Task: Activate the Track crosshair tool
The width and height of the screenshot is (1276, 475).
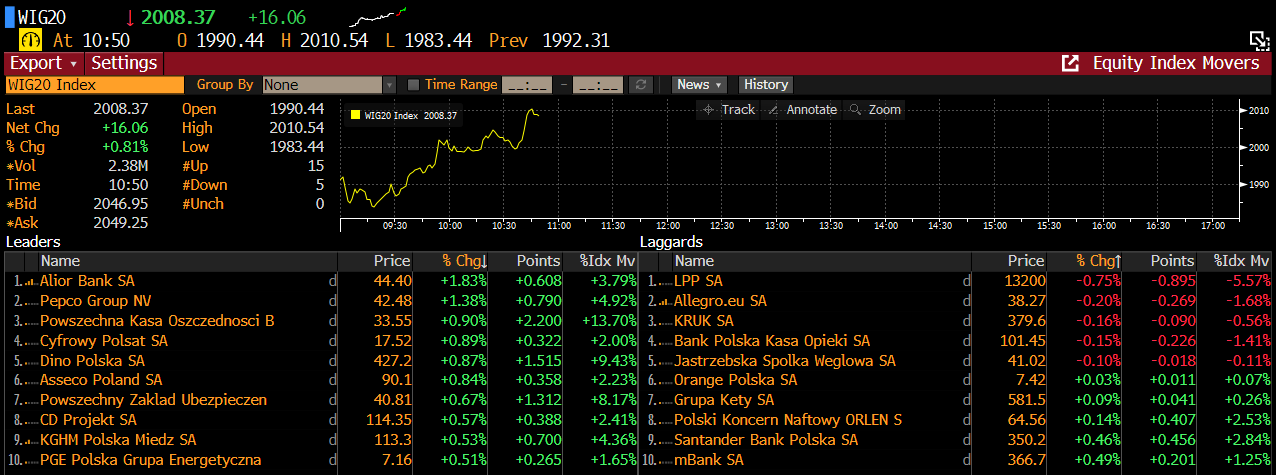Action: click(x=729, y=110)
